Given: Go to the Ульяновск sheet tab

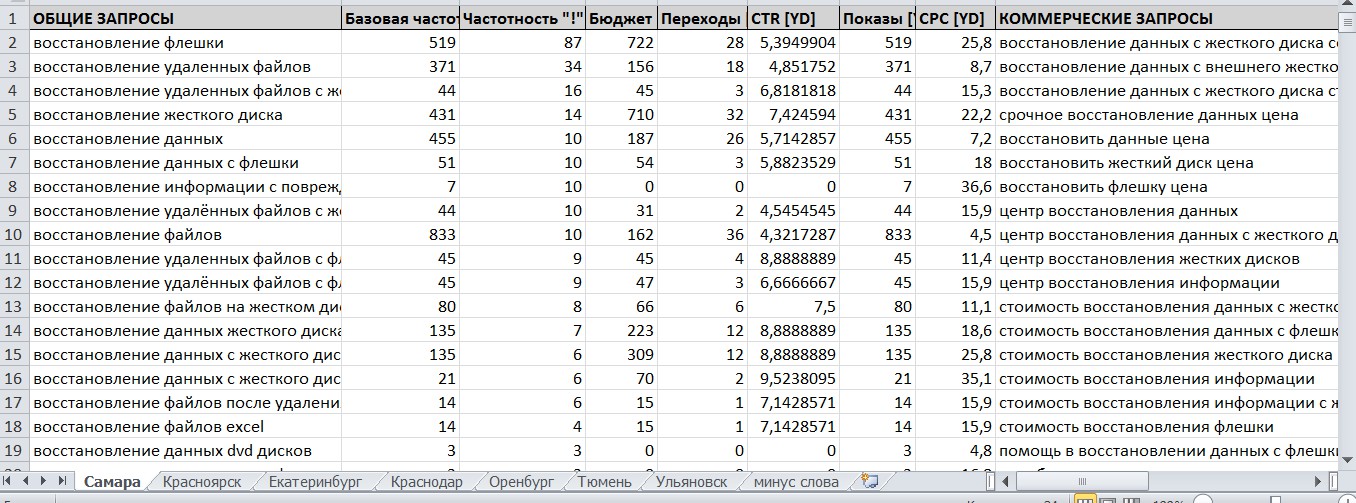Looking at the screenshot, I should pyautogui.click(x=692, y=481).
